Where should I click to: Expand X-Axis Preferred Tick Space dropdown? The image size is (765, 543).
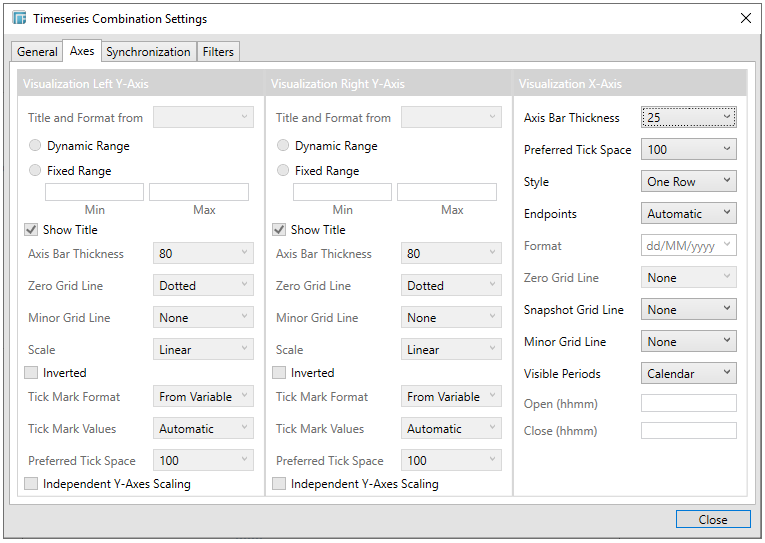point(688,150)
